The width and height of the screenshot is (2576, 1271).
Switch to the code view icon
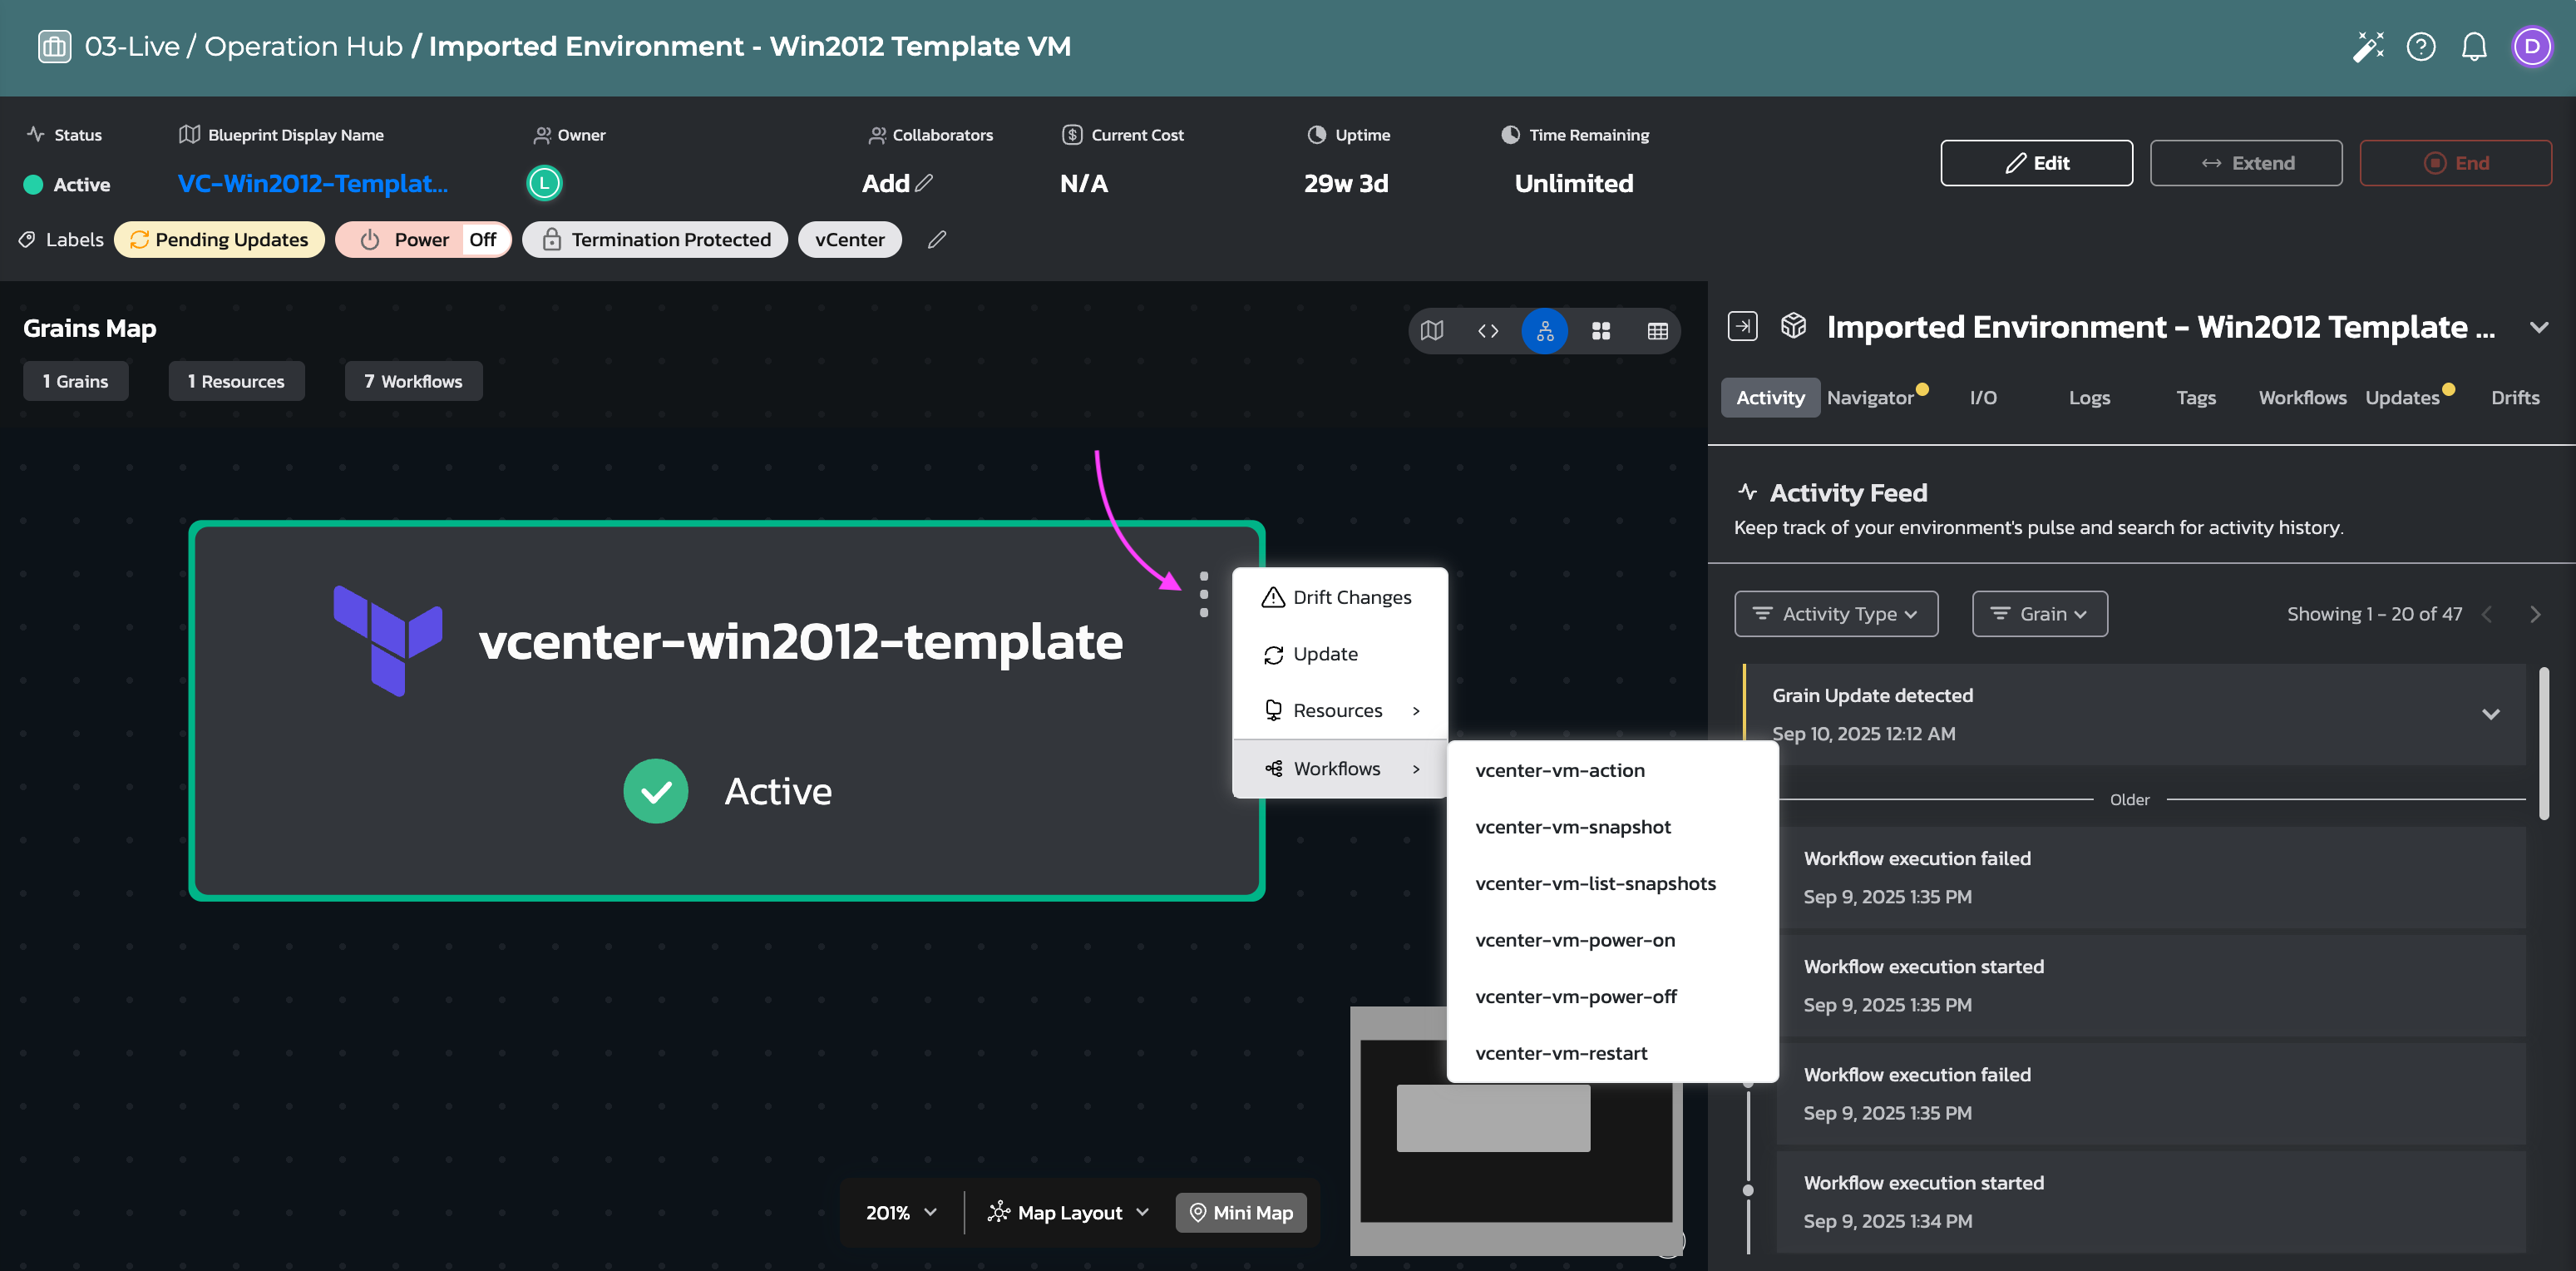tap(1487, 331)
